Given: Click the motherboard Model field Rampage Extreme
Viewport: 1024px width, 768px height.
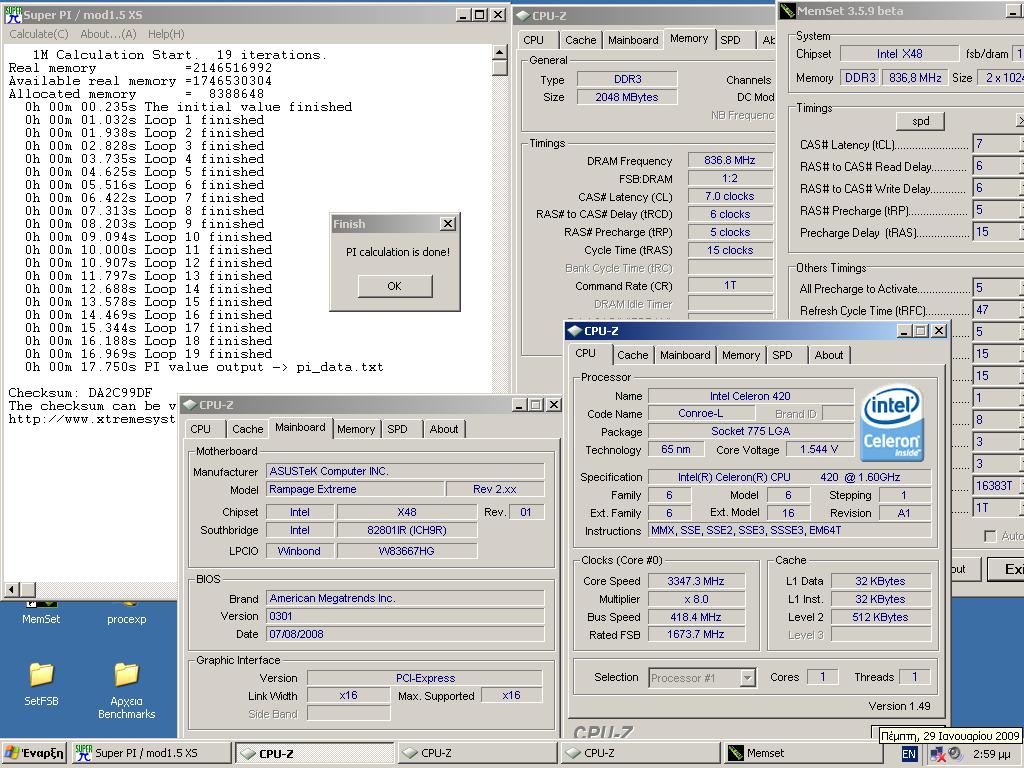Looking at the screenshot, I should click(355, 489).
